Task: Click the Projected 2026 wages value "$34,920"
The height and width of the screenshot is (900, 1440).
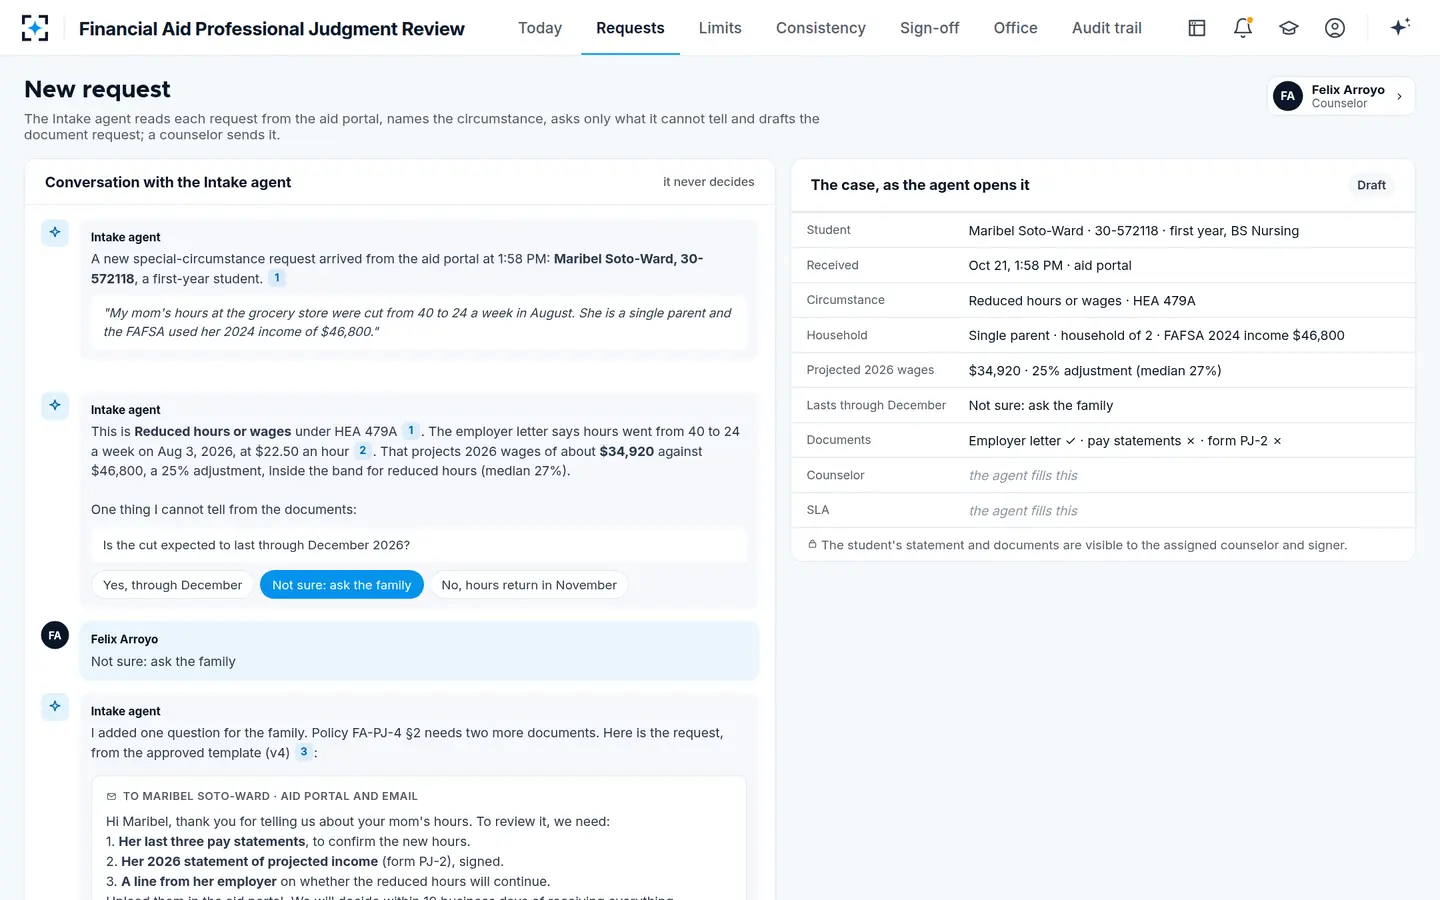Action: click(995, 371)
